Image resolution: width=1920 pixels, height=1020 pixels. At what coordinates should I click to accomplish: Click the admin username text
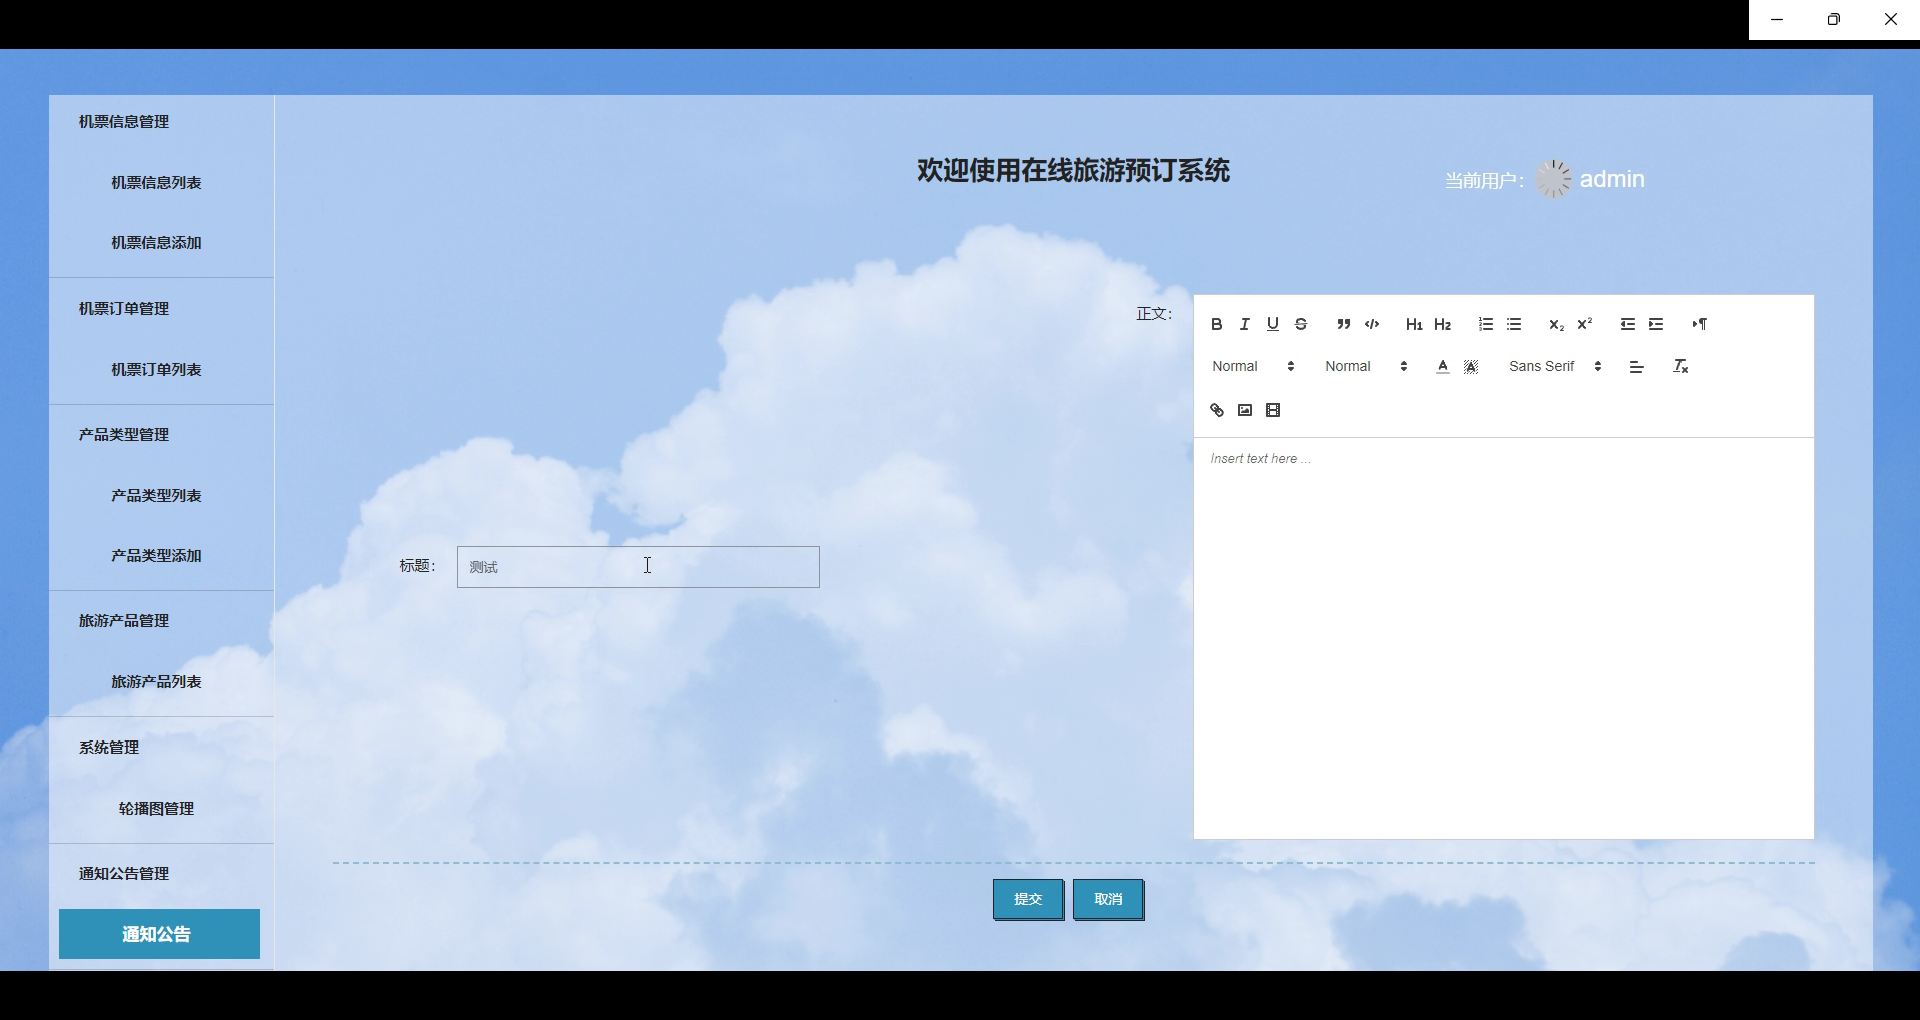1612,179
